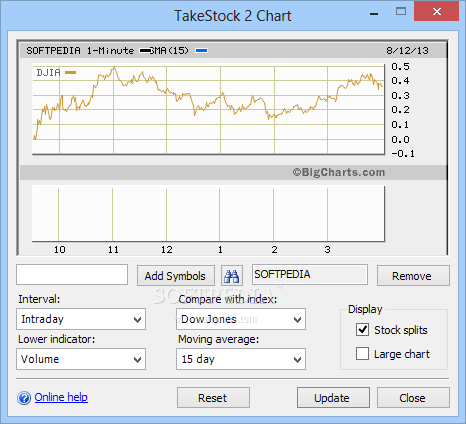Screen dimensions: 466x424
Task: Click the gold DJIA legend color marker
Action: [70, 72]
